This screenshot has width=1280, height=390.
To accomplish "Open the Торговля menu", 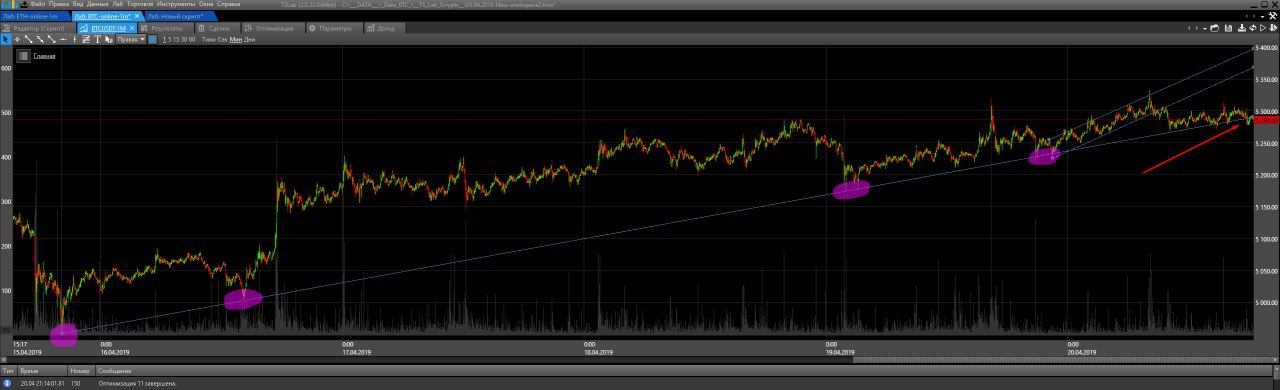I will coord(140,4).
